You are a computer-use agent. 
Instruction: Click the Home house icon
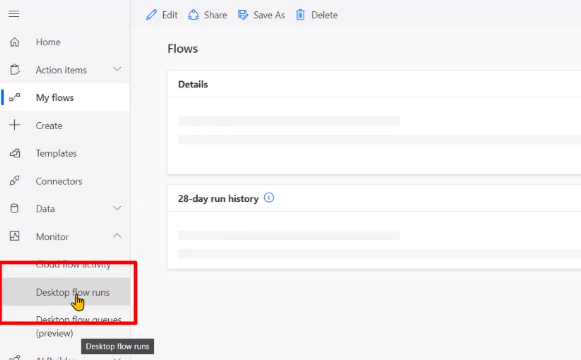point(14,42)
